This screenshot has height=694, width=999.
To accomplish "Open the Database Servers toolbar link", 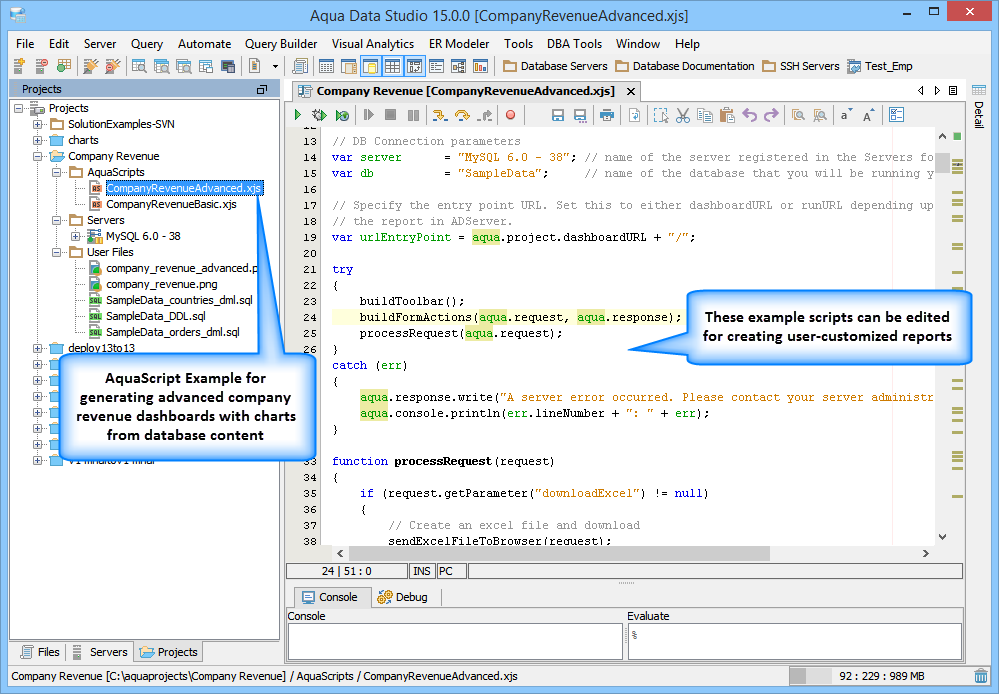I will [555, 66].
